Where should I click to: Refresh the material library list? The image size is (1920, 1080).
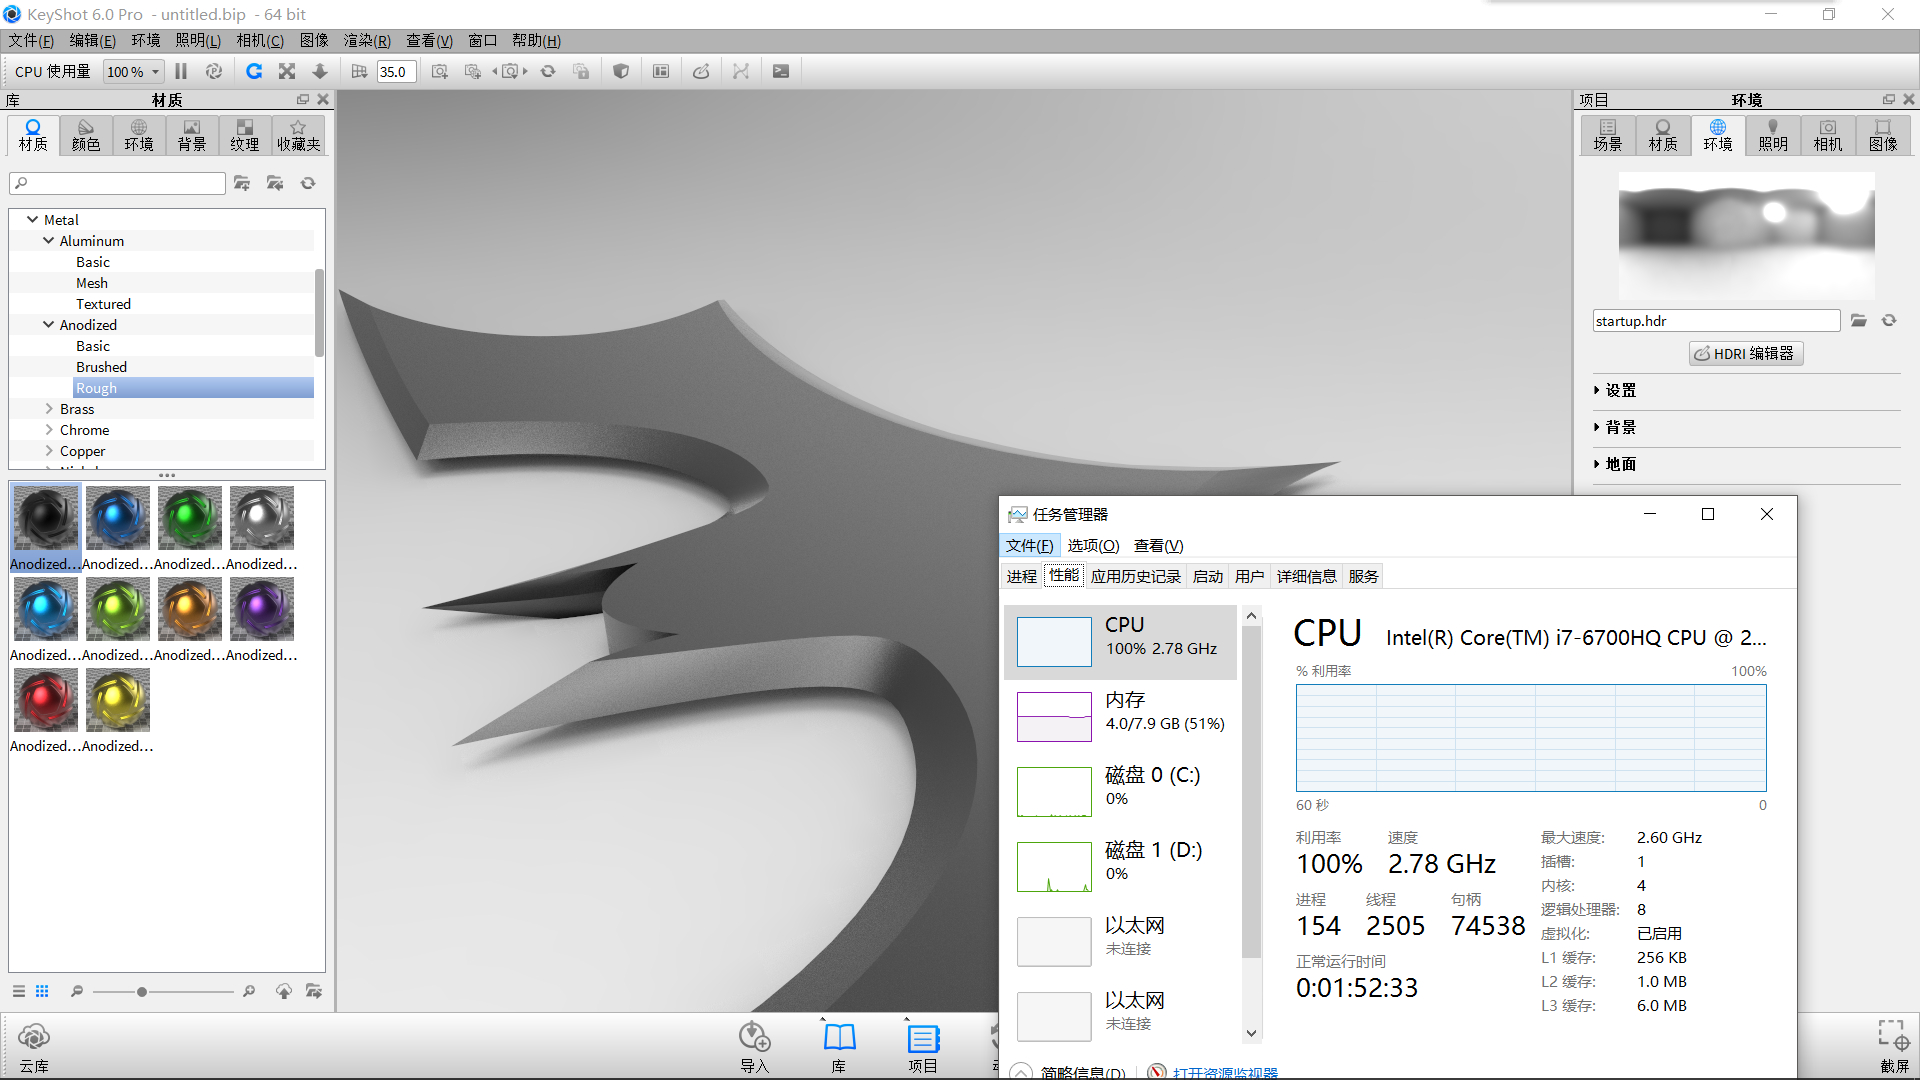(308, 183)
